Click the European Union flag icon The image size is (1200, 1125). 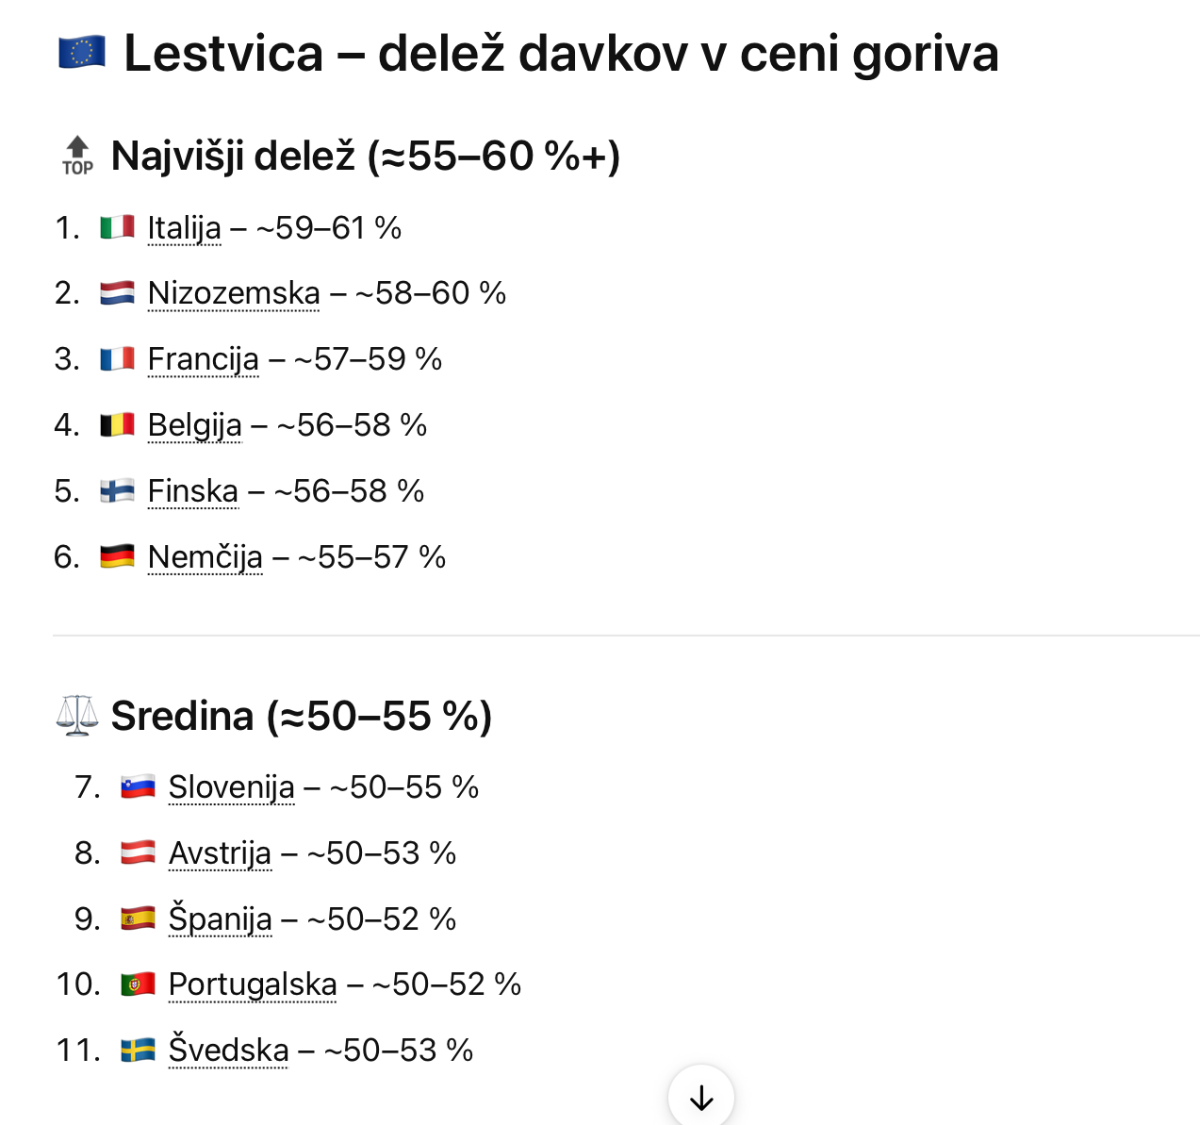click(x=82, y=53)
